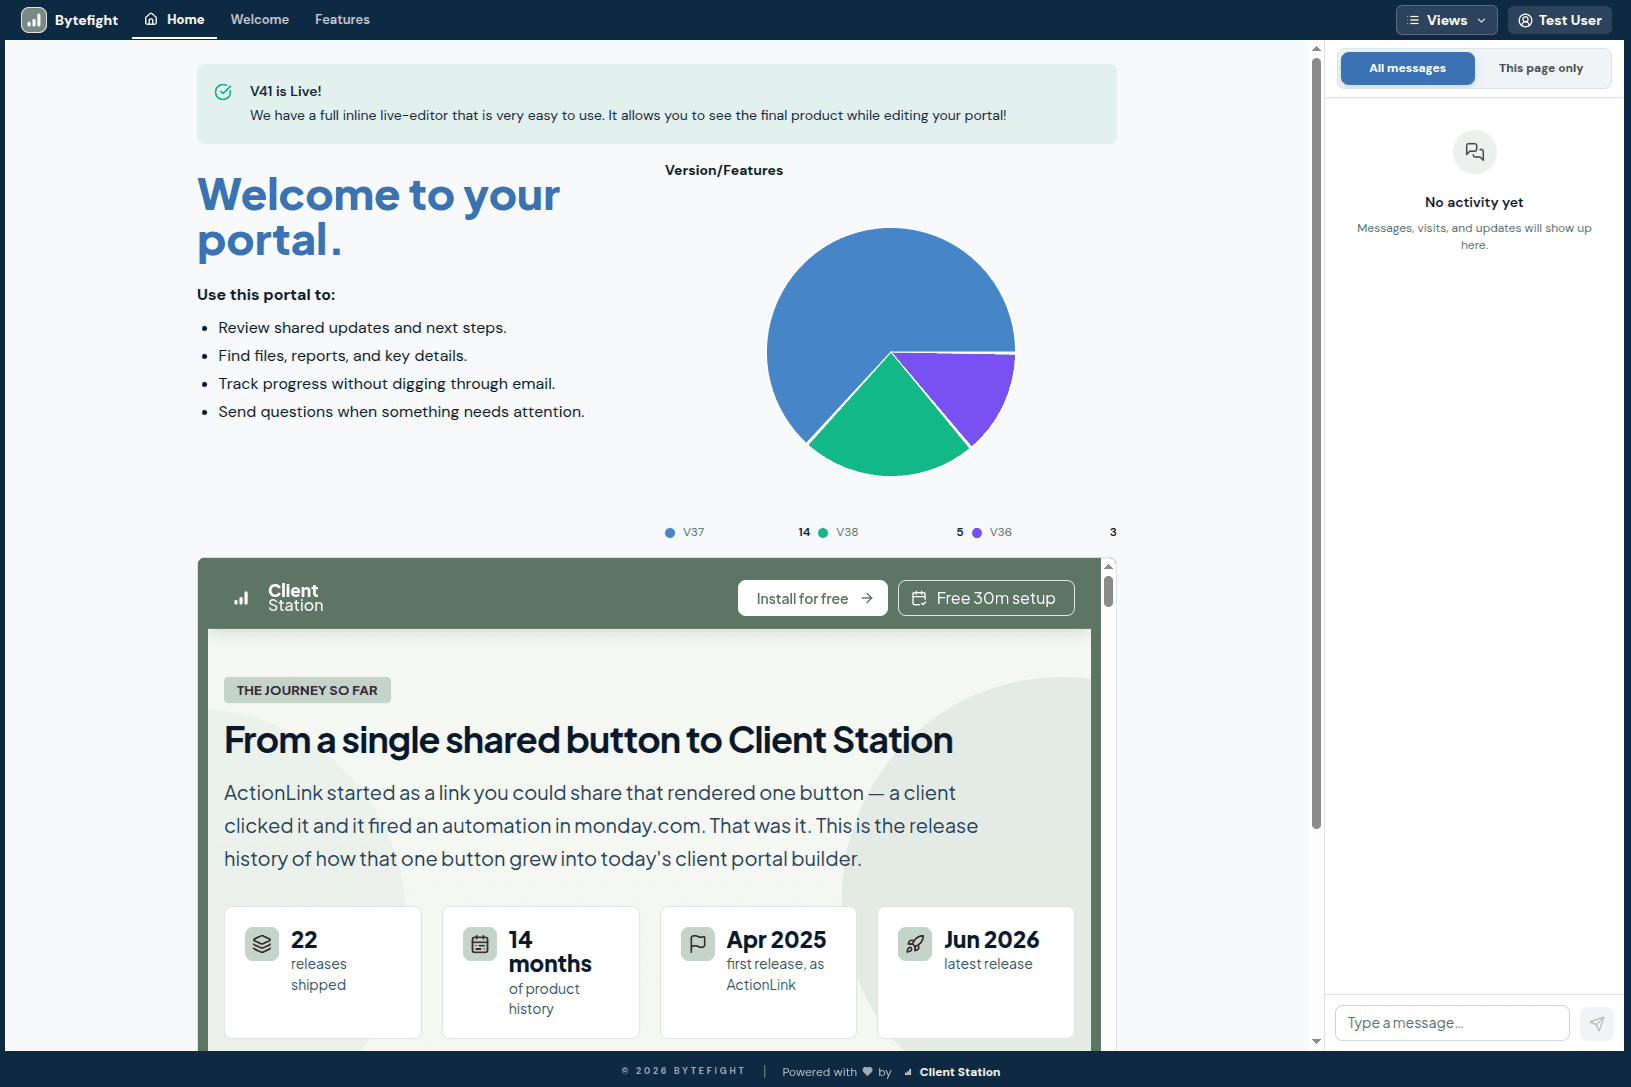
Task: Click the Welcome to your portal heading
Action: tap(378, 217)
